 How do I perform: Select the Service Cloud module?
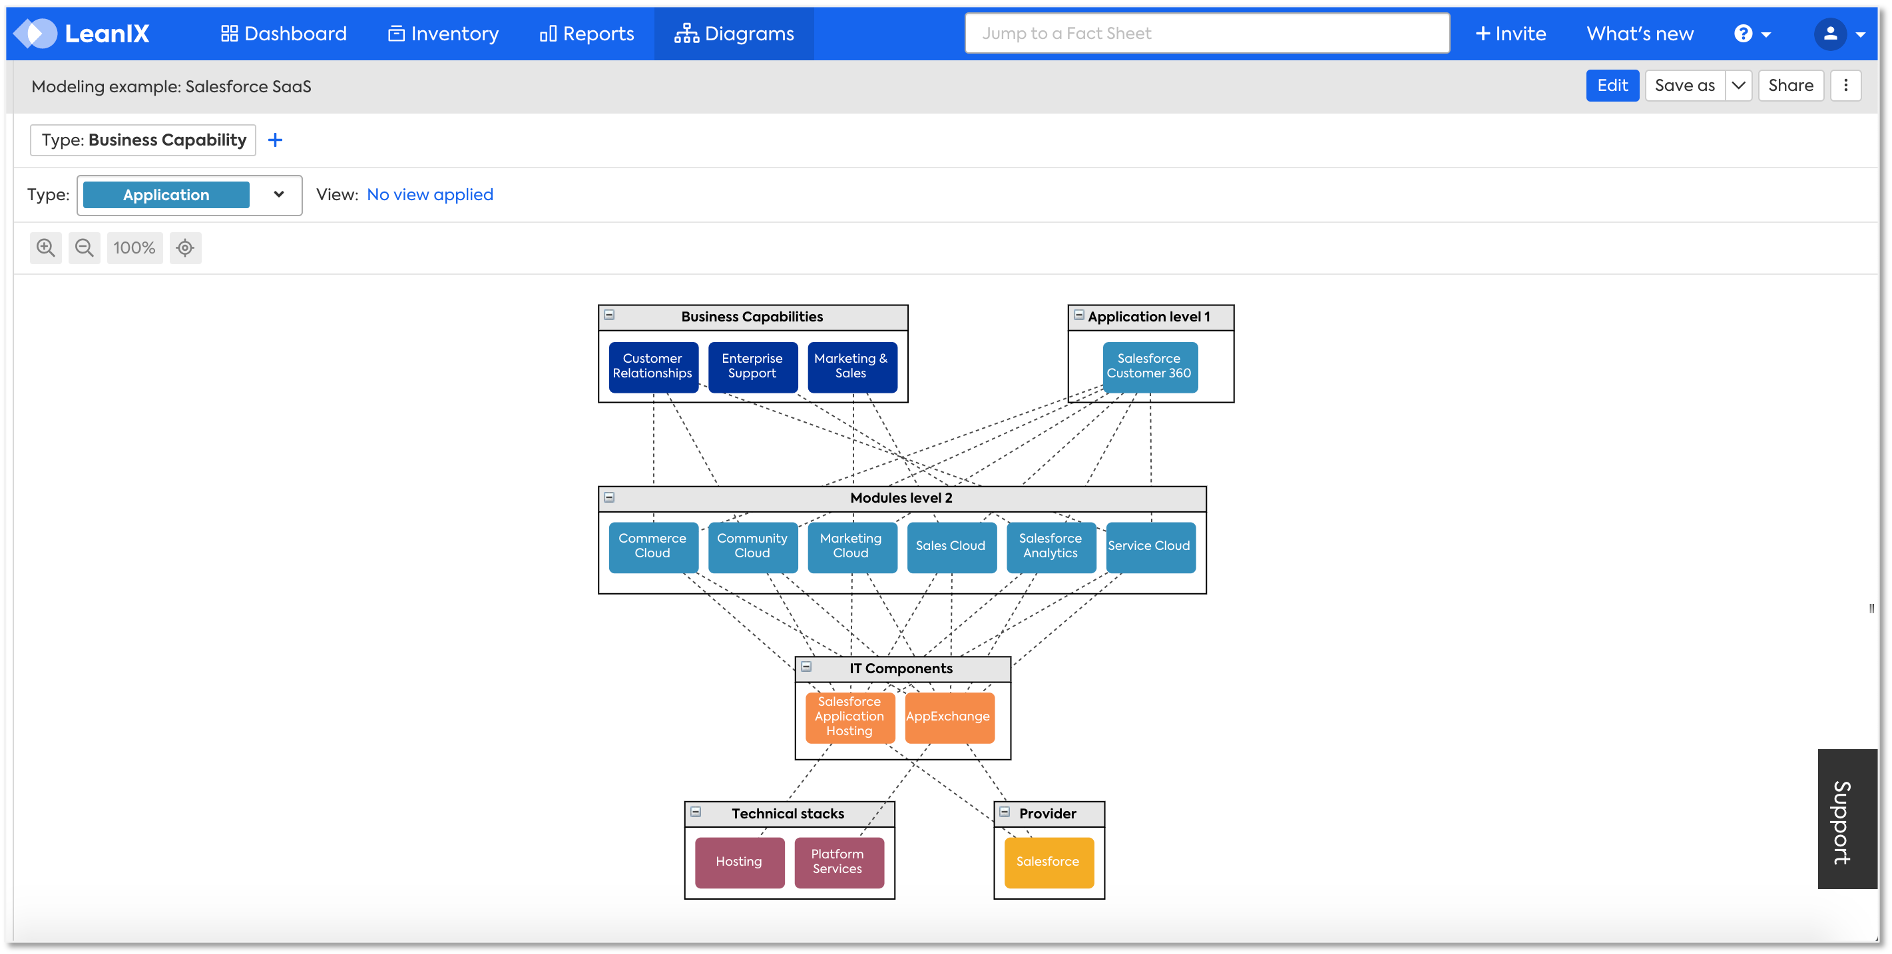coord(1150,547)
